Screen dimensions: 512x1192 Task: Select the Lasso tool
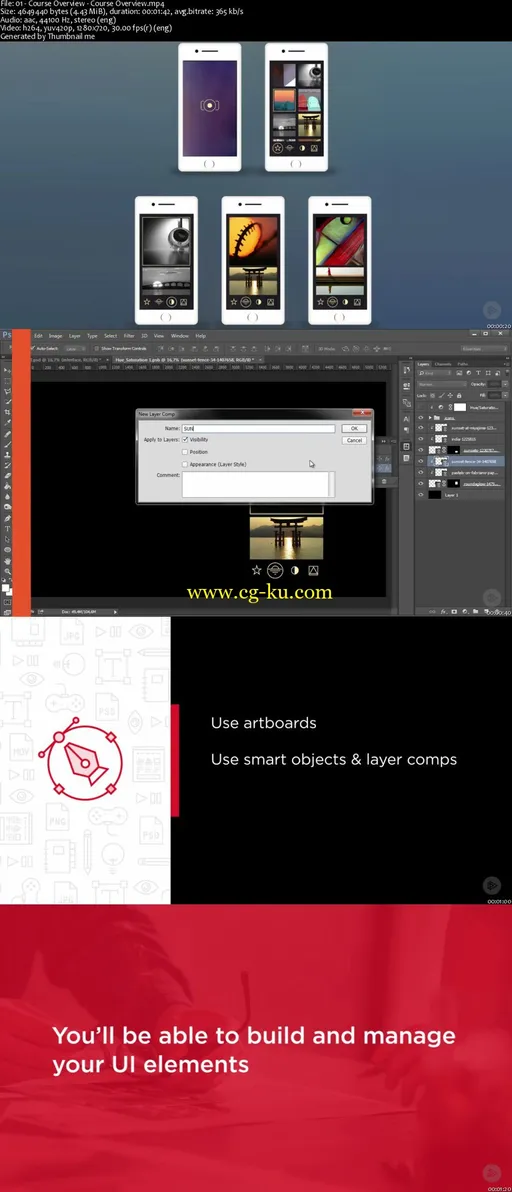[8, 392]
